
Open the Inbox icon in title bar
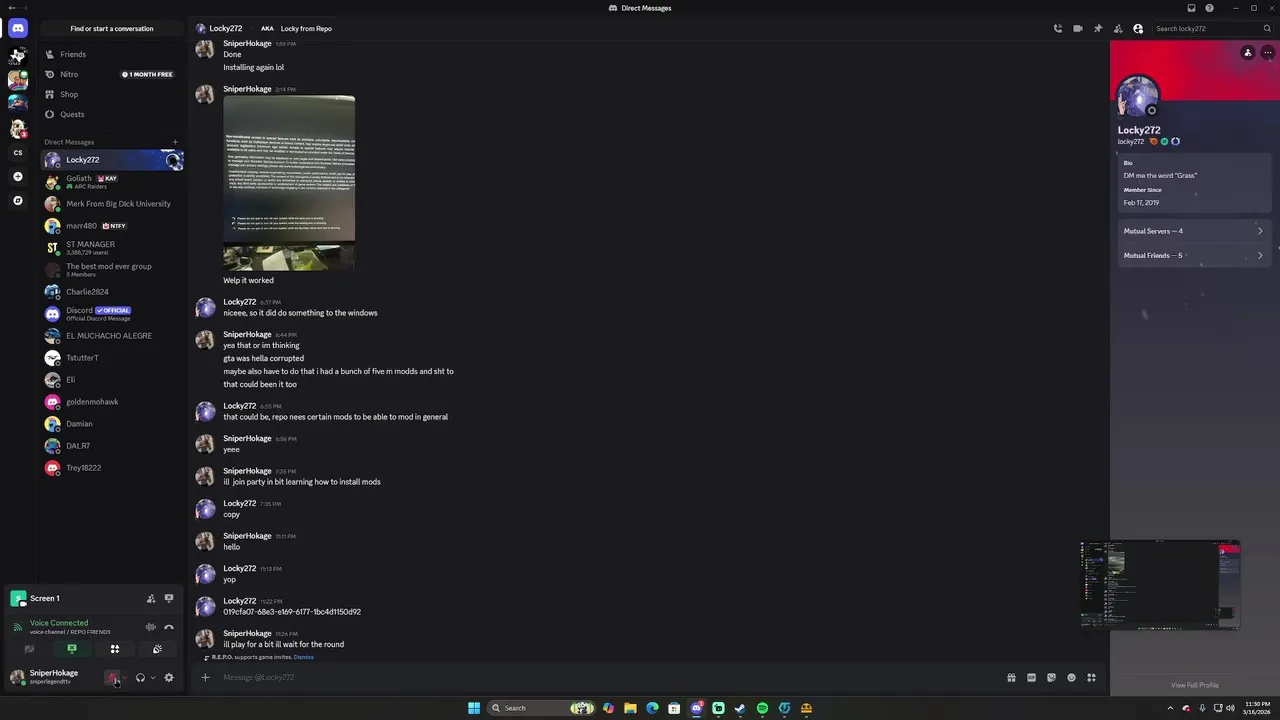click(x=1191, y=8)
